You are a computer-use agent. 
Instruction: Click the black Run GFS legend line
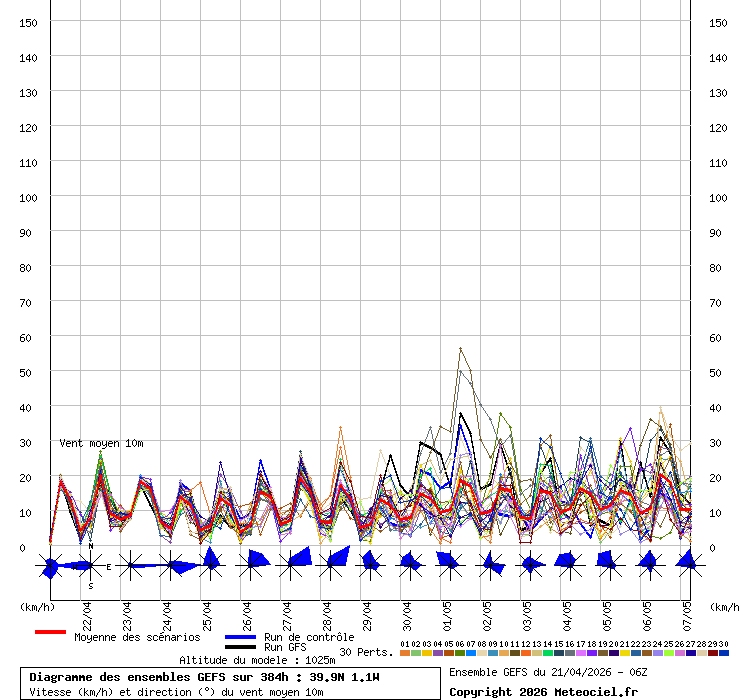(x=240, y=647)
